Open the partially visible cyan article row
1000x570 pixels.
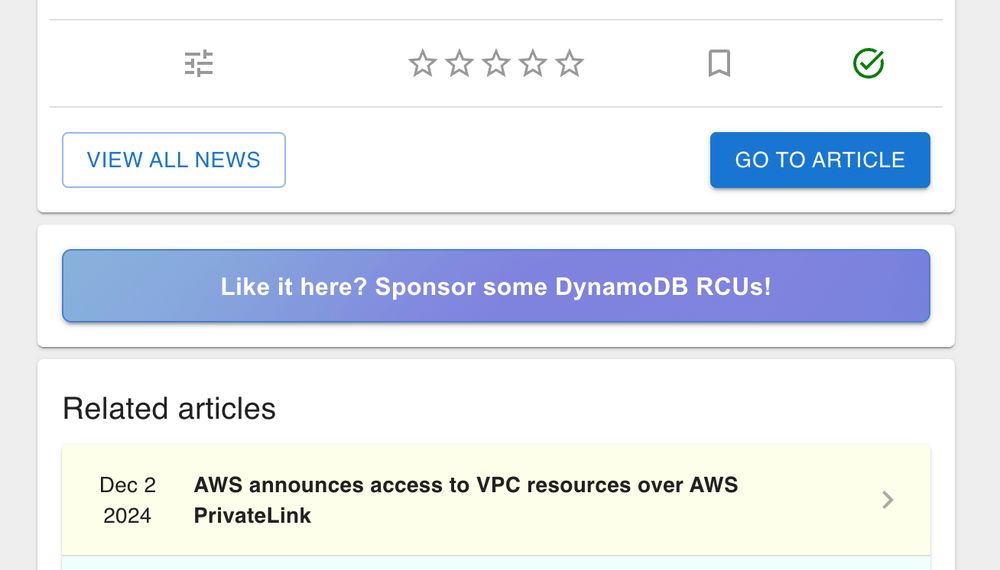point(496,563)
